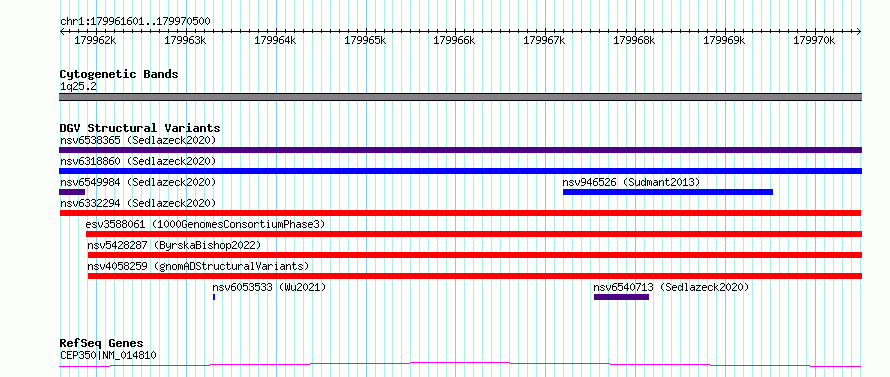This screenshot has width=890, height=377.
Task: Click the RefSeq Genes track title
Action: (x=101, y=344)
